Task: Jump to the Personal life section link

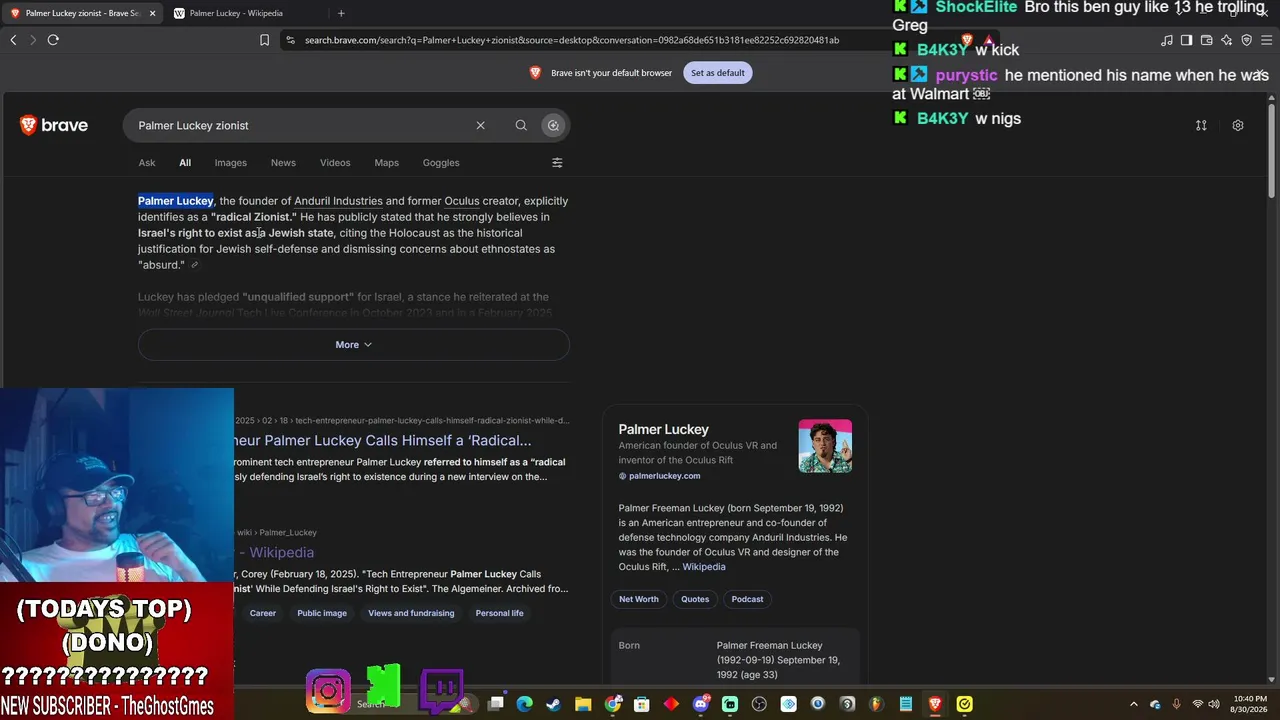Action: 499,613
